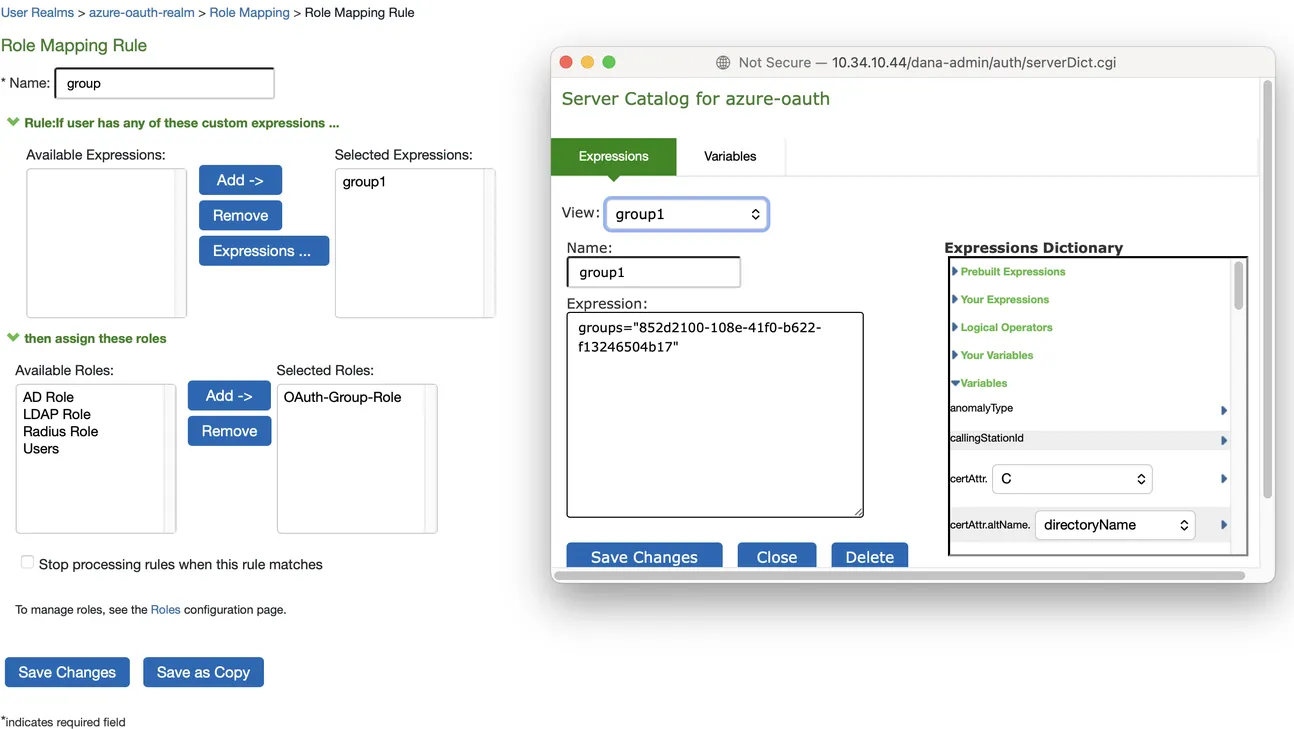The width and height of the screenshot is (1294, 729).
Task: Click arrow icon next to certAttr.altName. variable
Action: pos(1224,525)
